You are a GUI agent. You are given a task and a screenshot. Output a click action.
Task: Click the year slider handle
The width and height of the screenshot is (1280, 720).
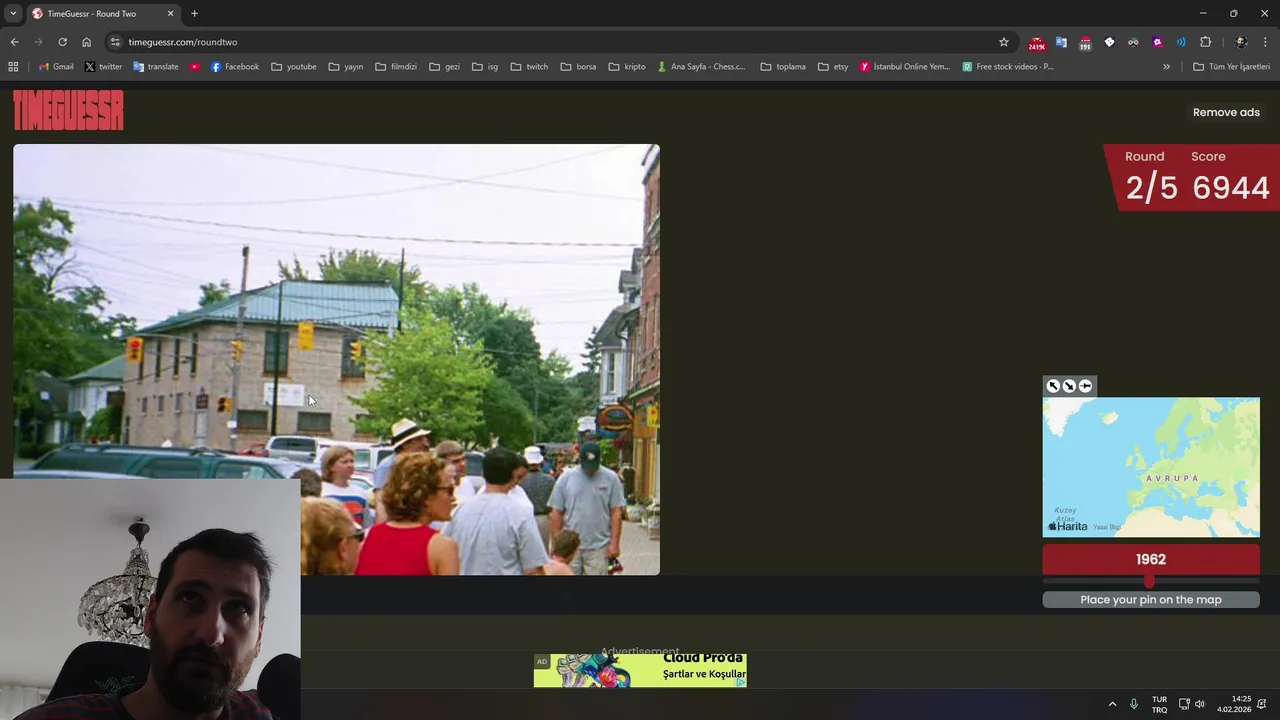[x=1149, y=581]
